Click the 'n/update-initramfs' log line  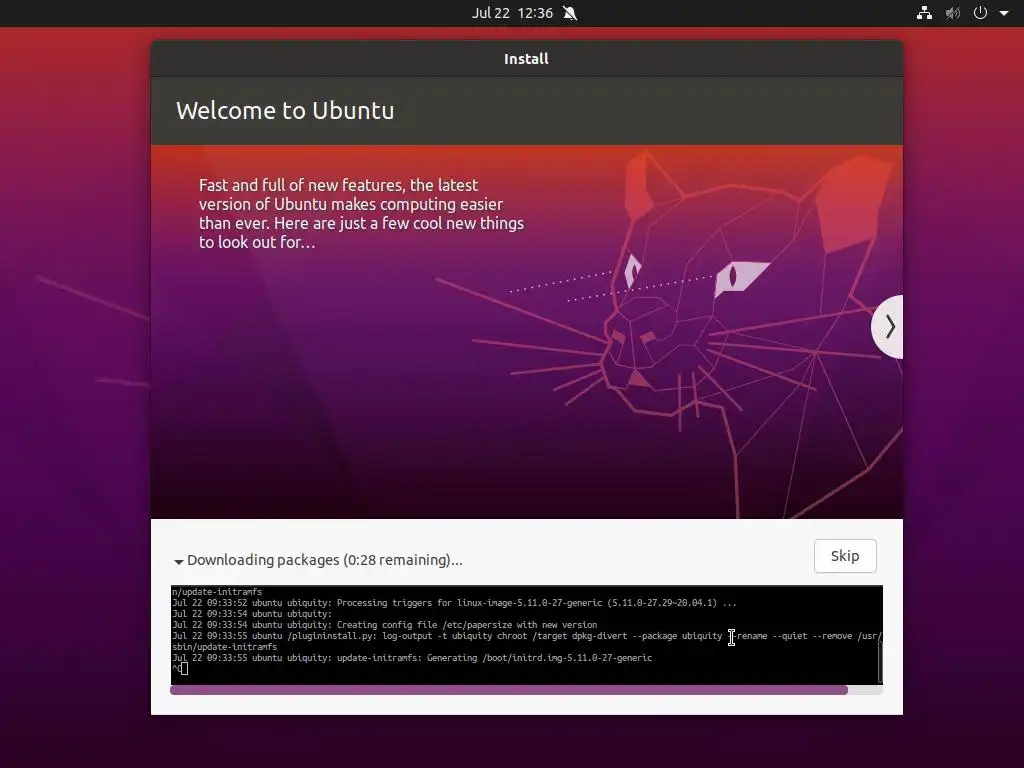coord(217,592)
